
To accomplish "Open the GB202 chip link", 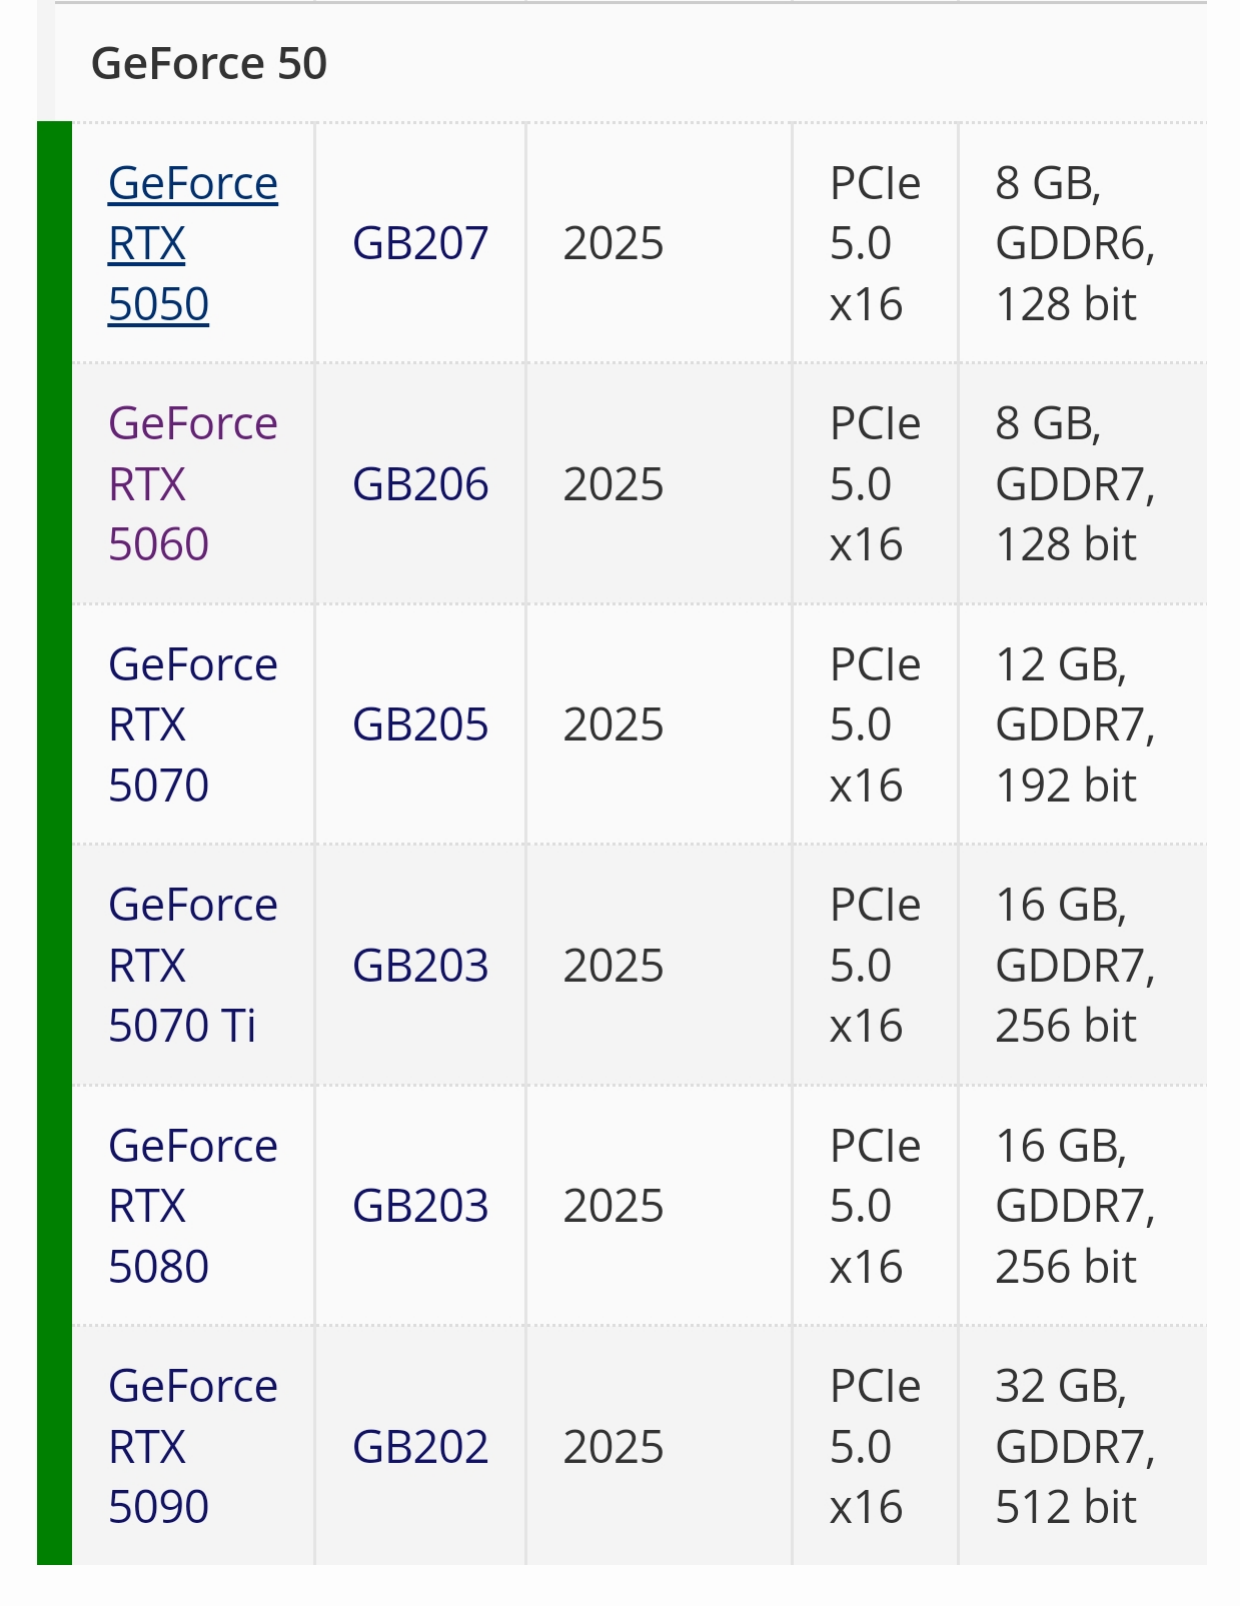I will [420, 1447].
